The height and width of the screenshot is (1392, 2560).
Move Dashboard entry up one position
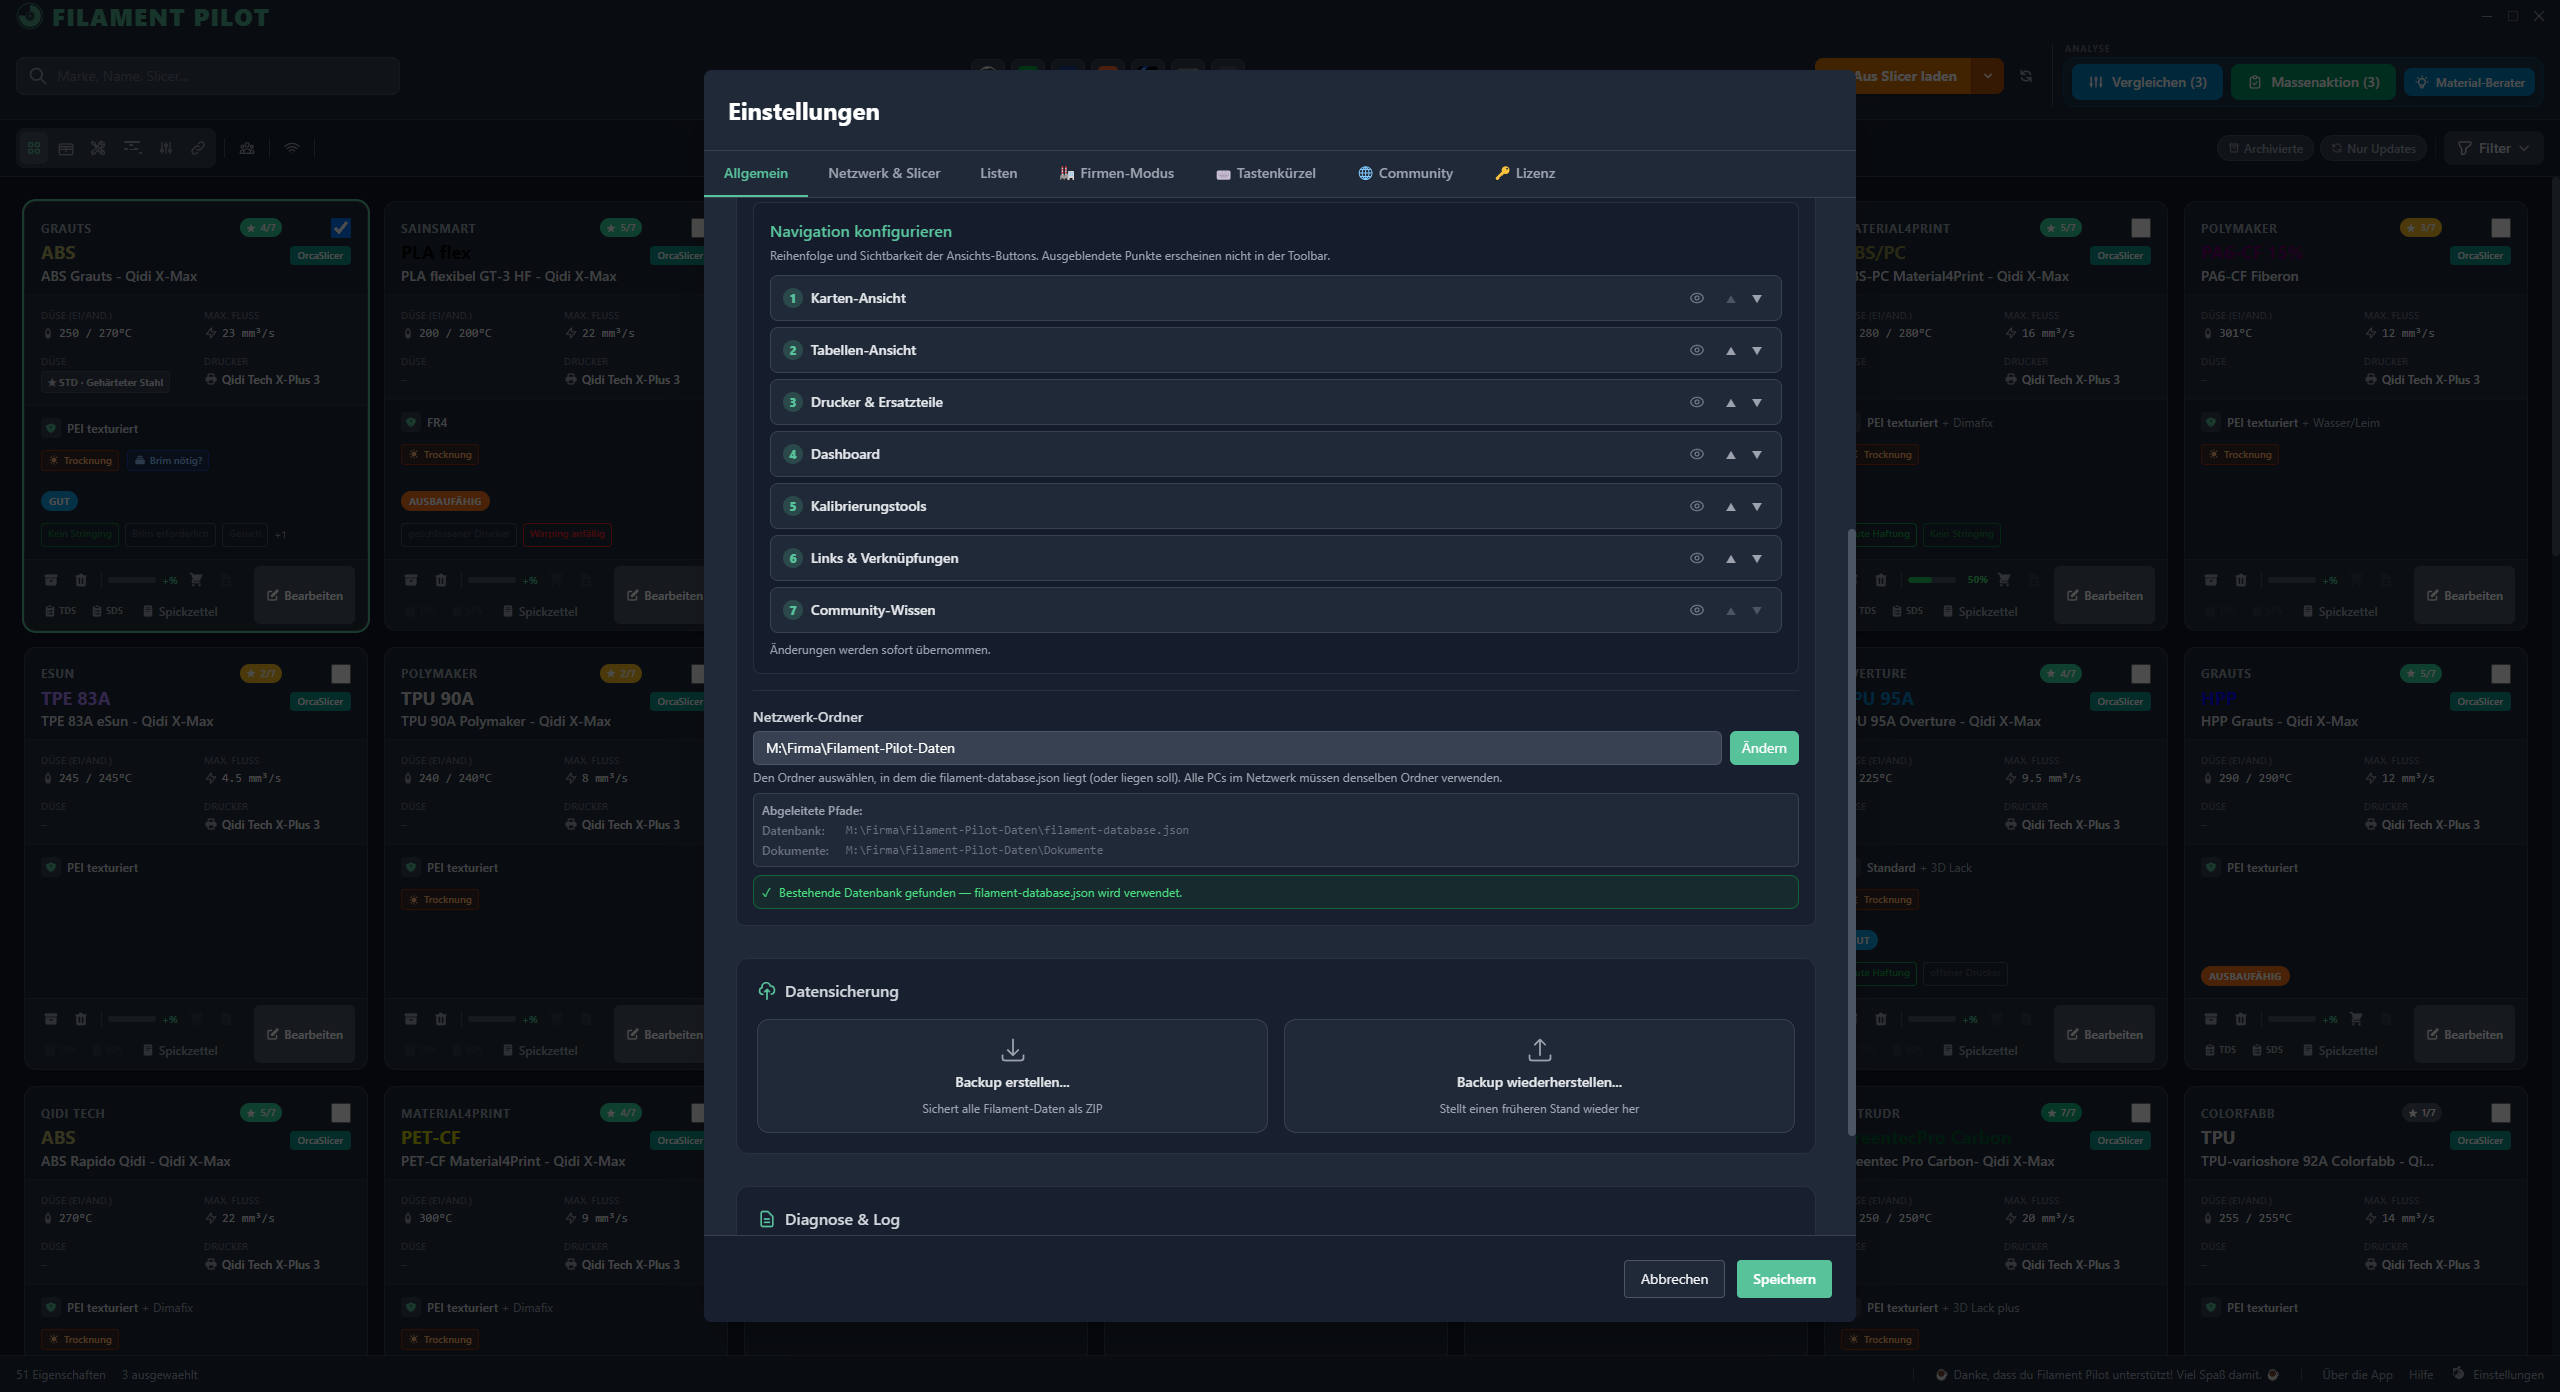[1731, 454]
